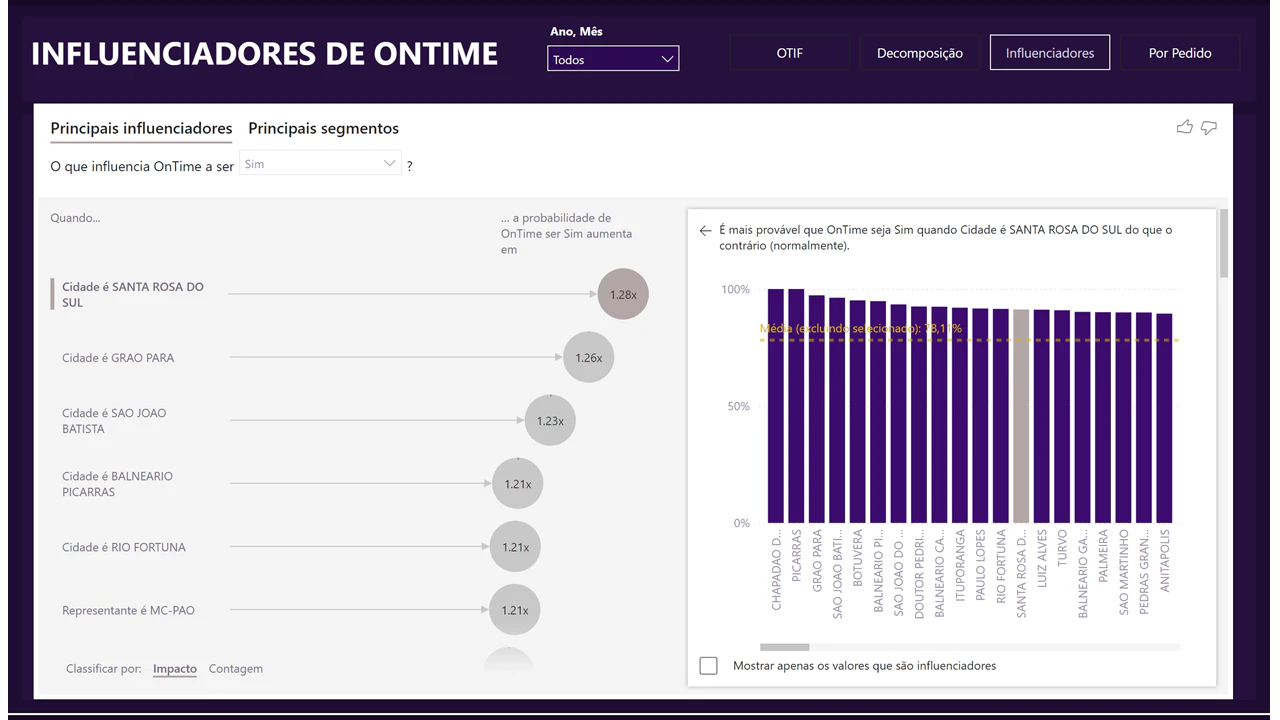Sort influencers by Contagem
Screen dimensions: 1280x720
[236, 669]
